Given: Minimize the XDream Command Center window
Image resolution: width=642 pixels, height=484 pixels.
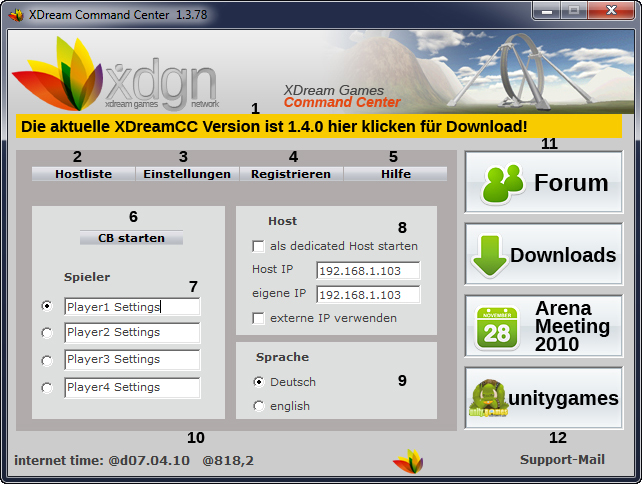Looking at the screenshot, I should (x=547, y=10).
